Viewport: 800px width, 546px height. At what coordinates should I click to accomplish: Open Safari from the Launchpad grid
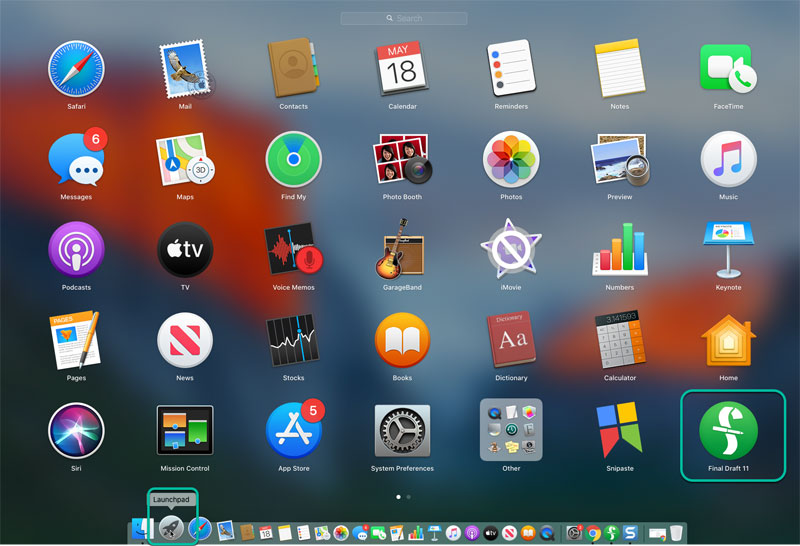(x=77, y=69)
